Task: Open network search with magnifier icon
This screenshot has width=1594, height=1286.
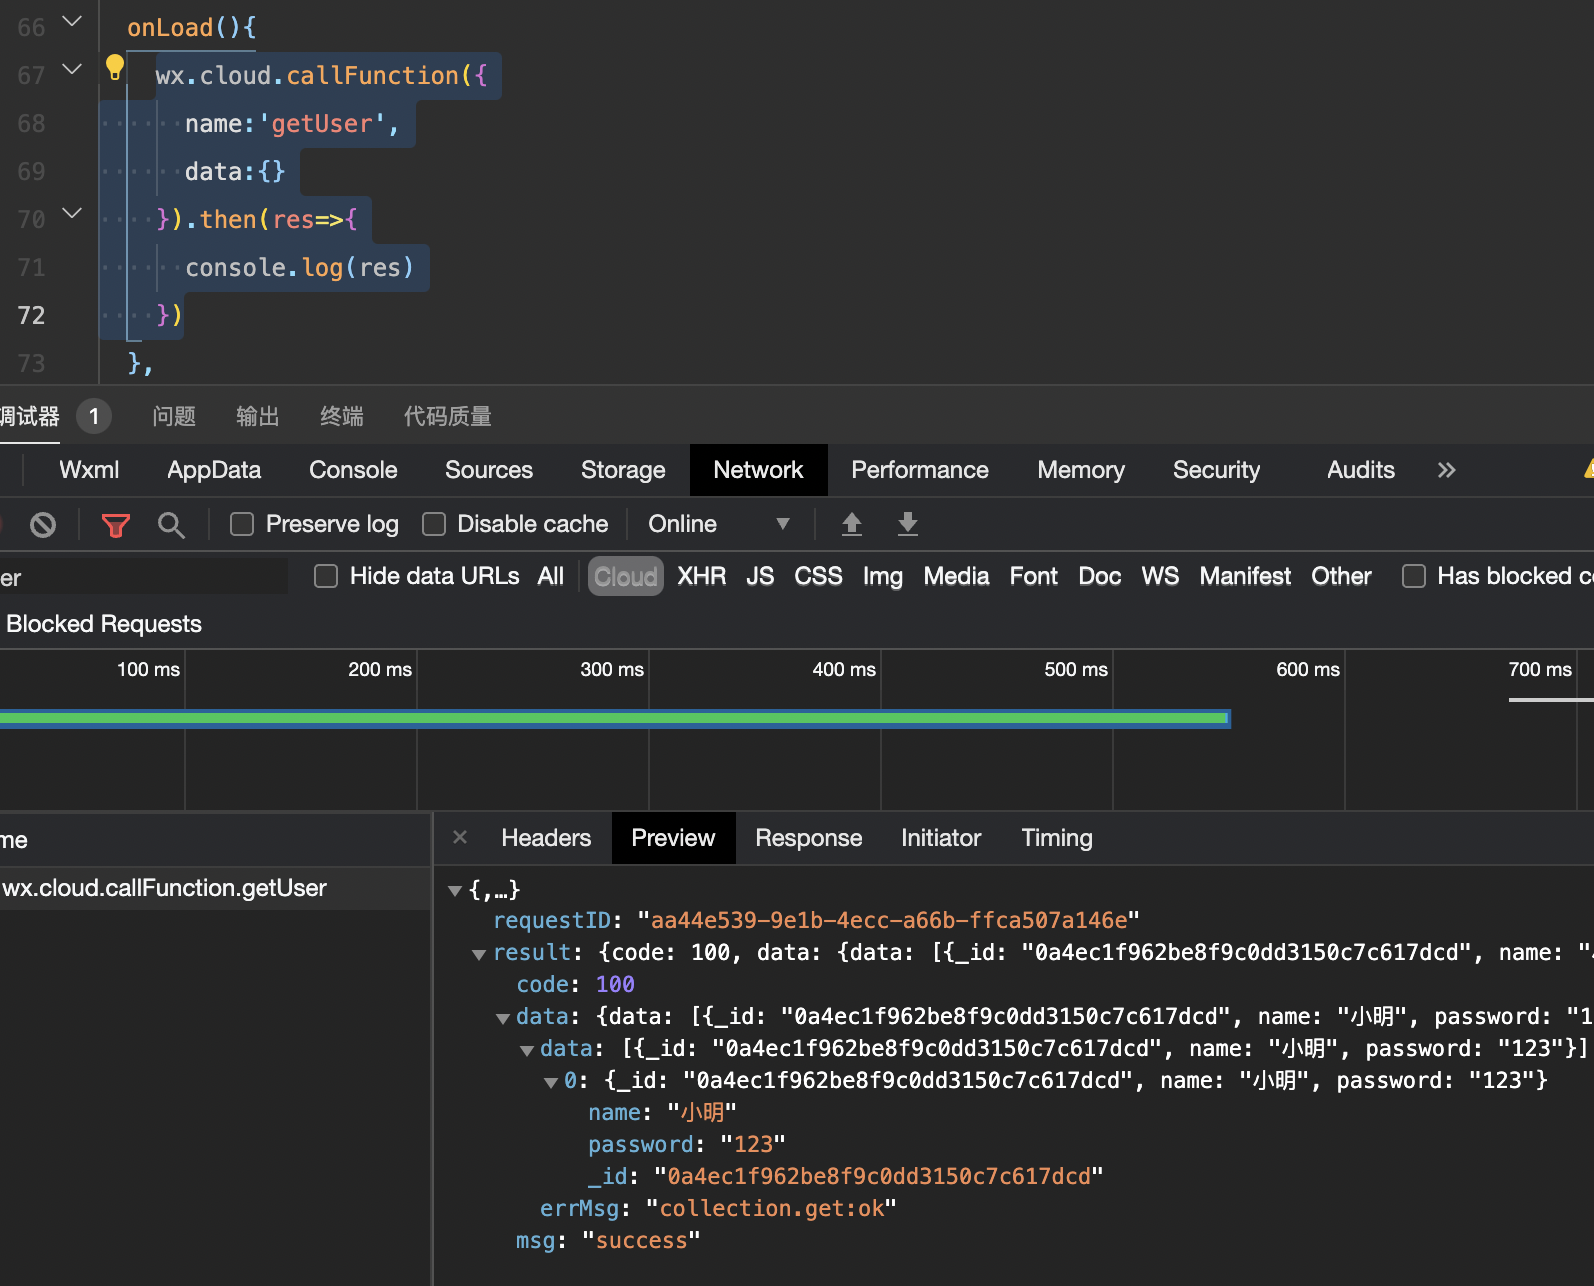Action: tap(171, 525)
